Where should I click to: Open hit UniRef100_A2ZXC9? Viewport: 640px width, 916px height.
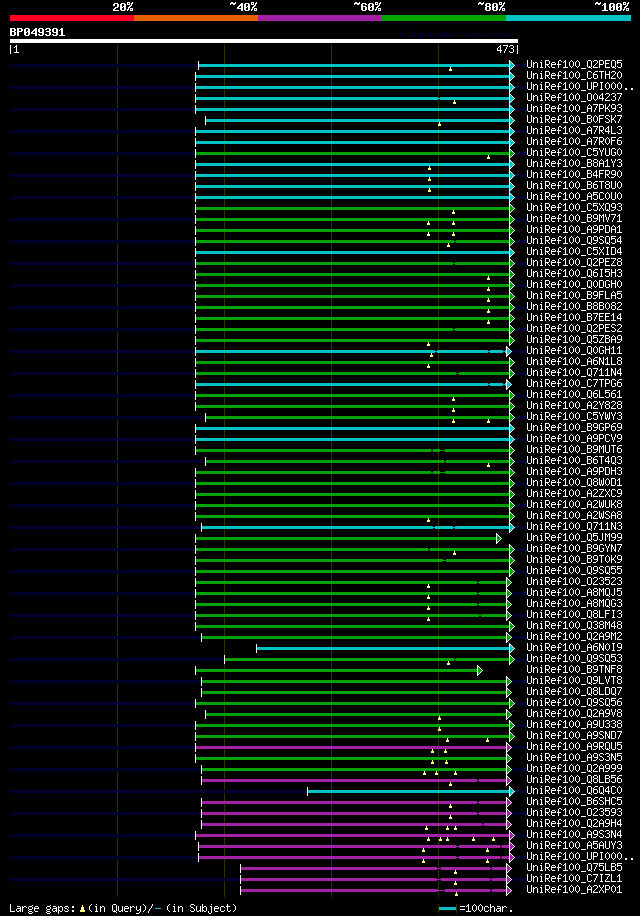pos(574,494)
